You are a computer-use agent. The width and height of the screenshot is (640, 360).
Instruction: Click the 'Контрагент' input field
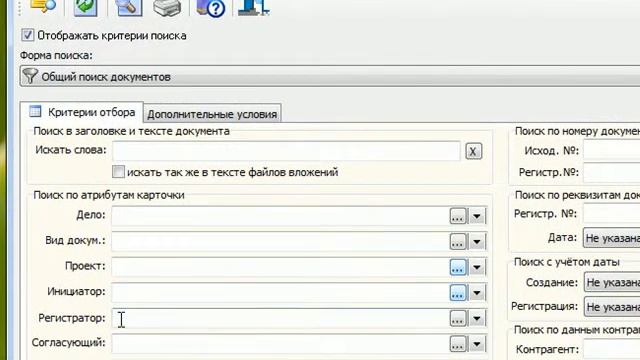611,350
